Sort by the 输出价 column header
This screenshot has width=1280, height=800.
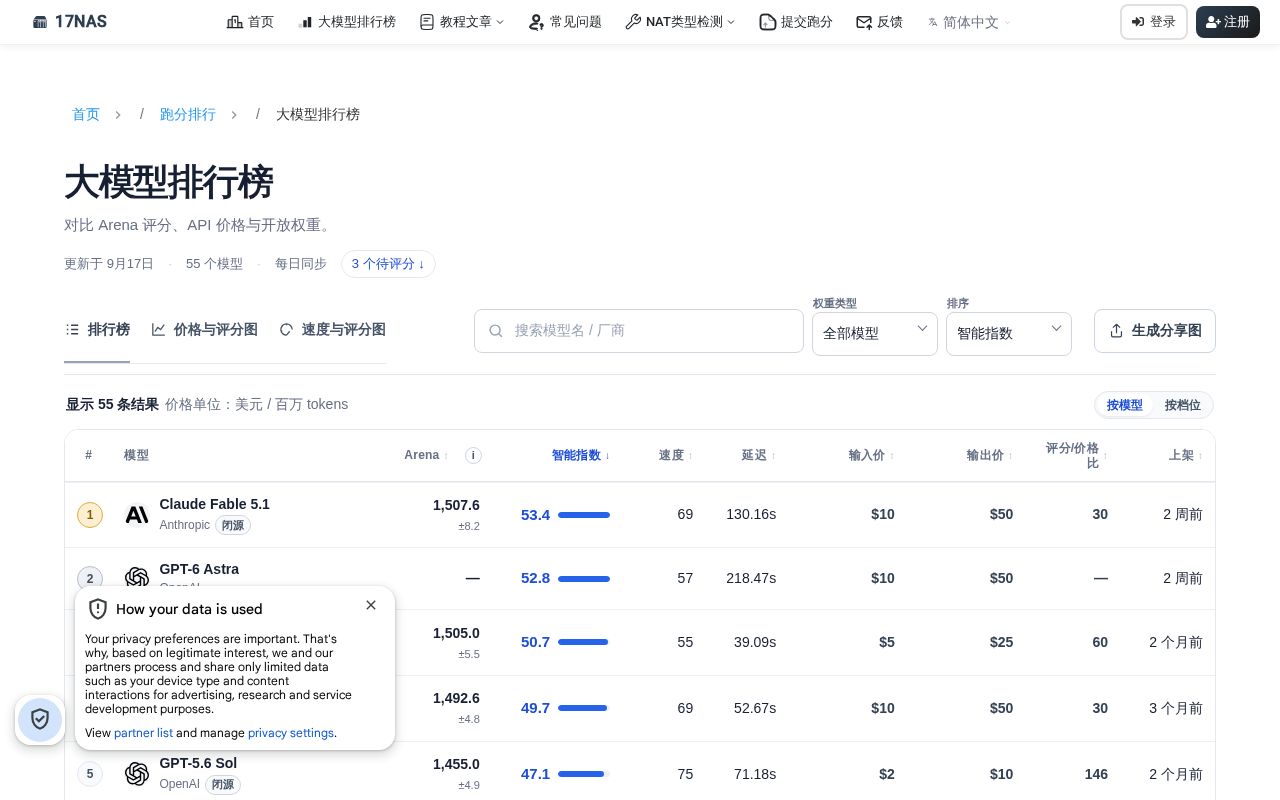(x=990, y=455)
